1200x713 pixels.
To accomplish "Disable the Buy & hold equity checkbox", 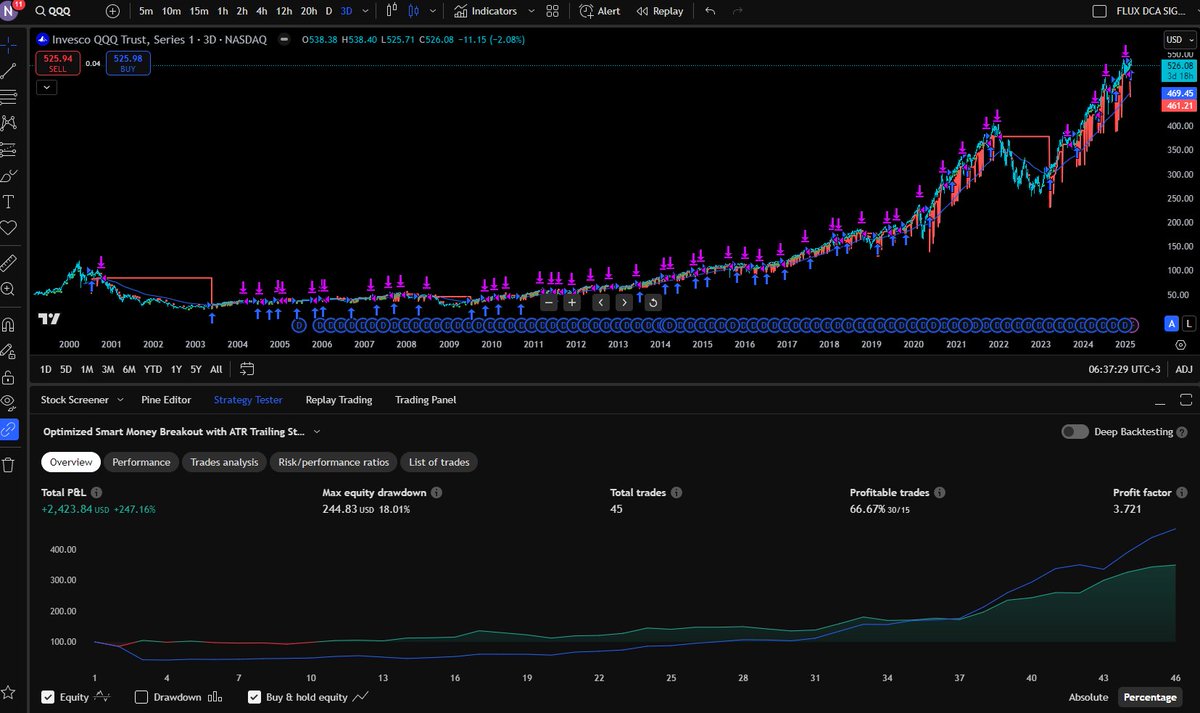I will click(255, 697).
